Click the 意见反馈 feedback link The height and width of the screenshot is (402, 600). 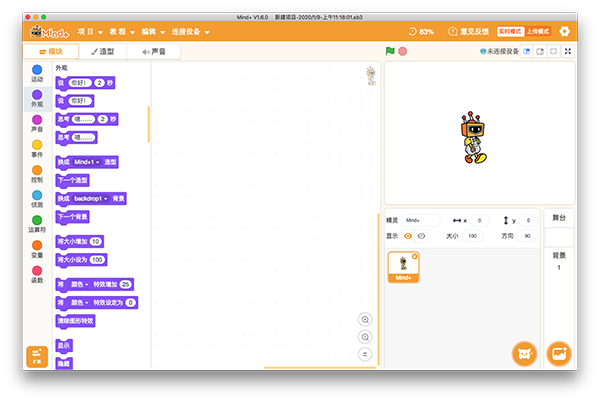(x=468, y=31)
